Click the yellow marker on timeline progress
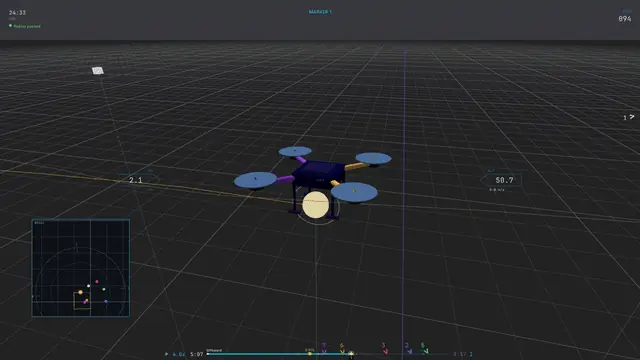The height and width of the screenshot is (360, 640). (310, 354)
